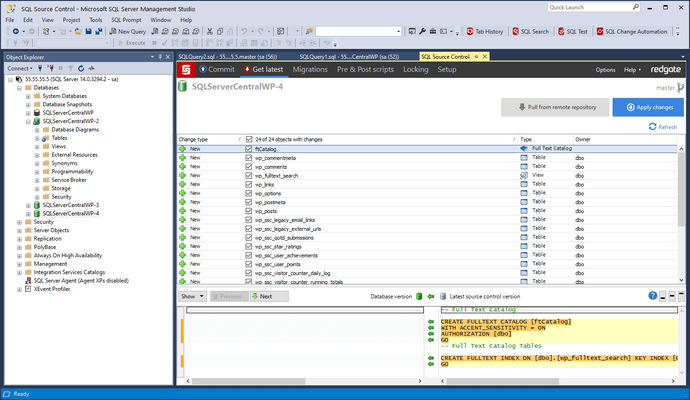Click the Database Engine Query icon
This screenshot has width=690, height=400.
click(x=155, y=31)
